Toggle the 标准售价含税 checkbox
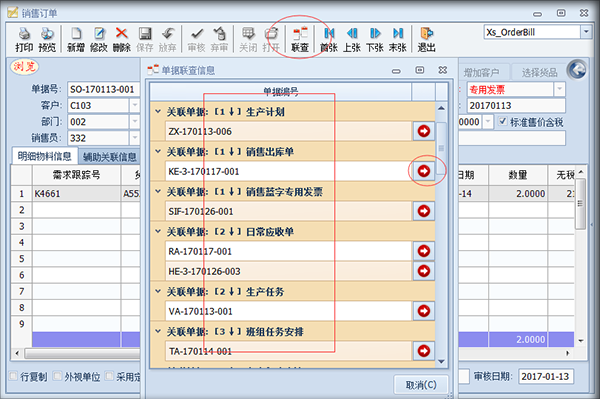Viewport: 600px width, 399px height. click(502, 122)
